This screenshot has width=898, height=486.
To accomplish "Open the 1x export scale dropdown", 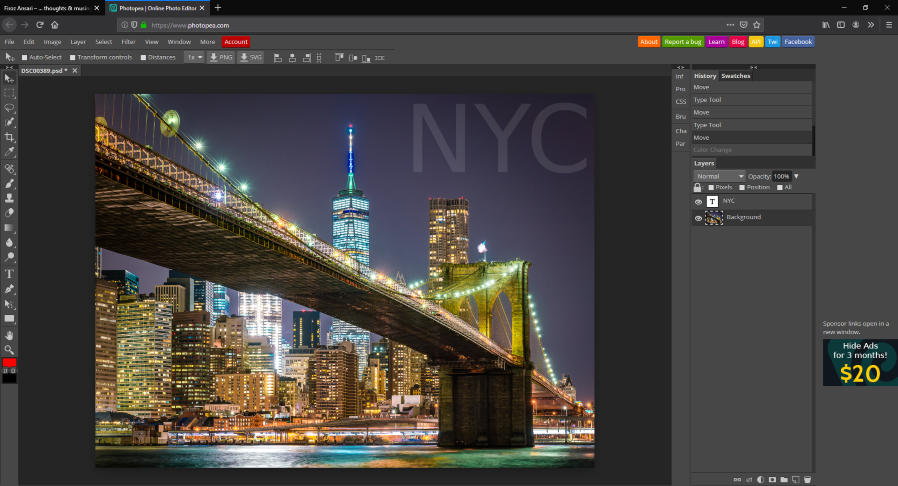I will [x=194, y=57].
